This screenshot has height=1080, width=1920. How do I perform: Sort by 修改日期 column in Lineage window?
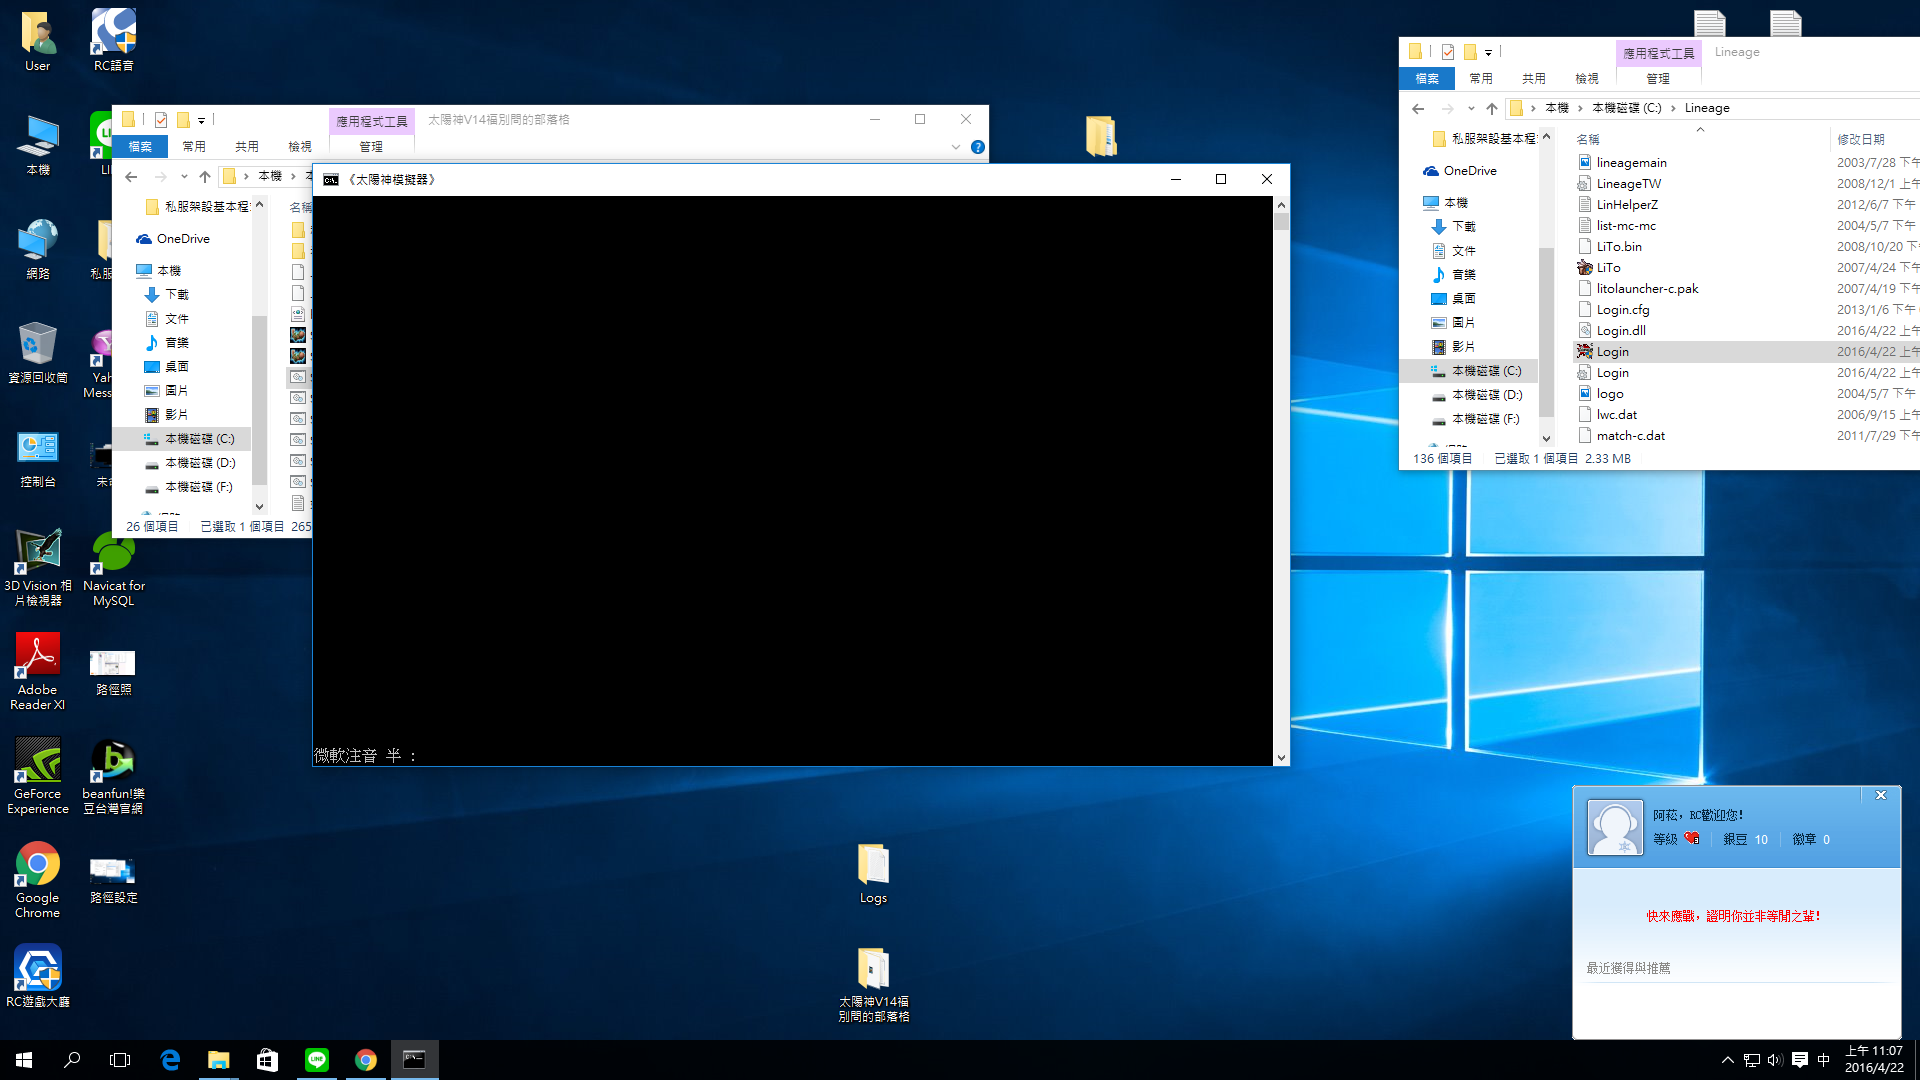(1860, 139)
